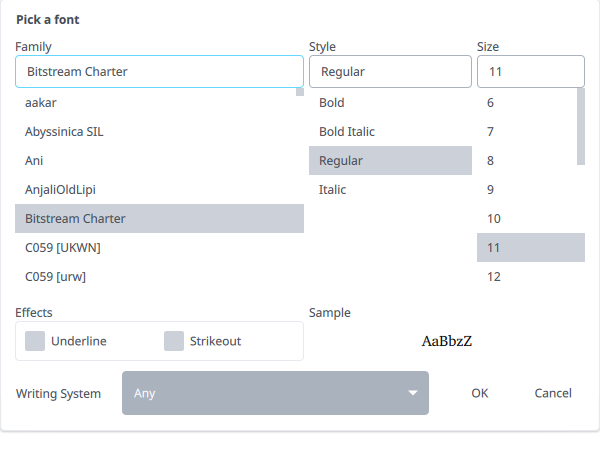Screen dimensions: 600x450
Task: Open the Writing System dropdown
Action: pos(275,393)
